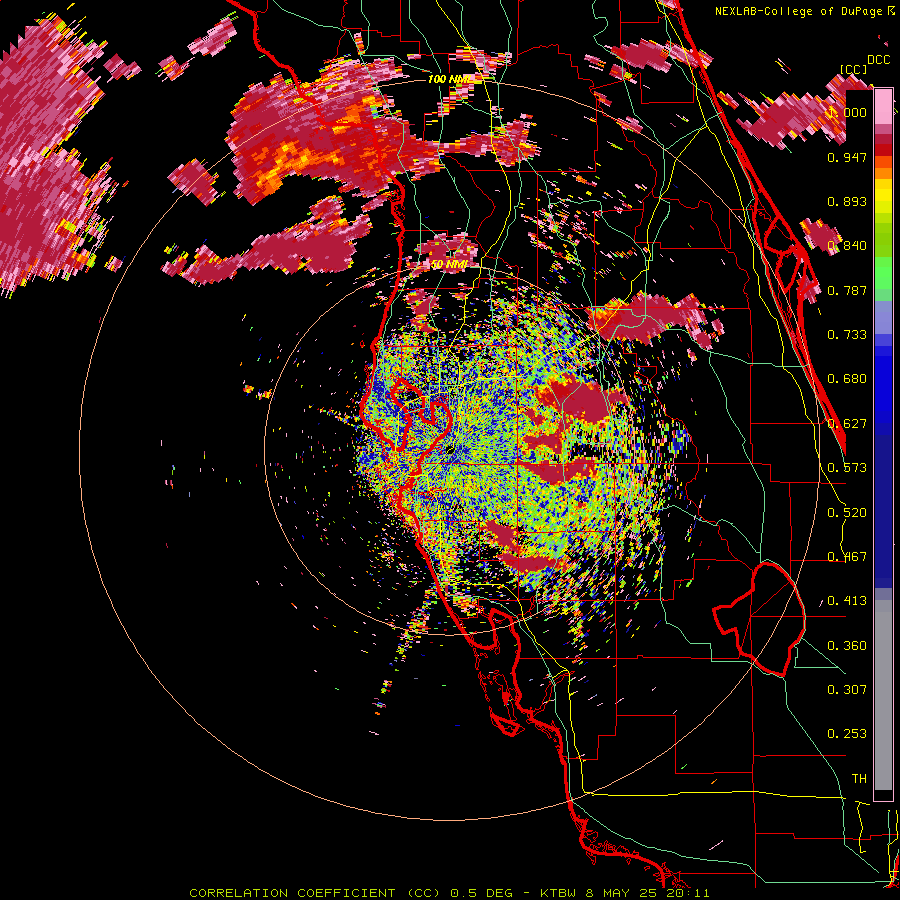Viewport: 900px width, 900px height.
Task: Click the 0.520 scale value
Action: pyautogui.click(x=847, y=513)
